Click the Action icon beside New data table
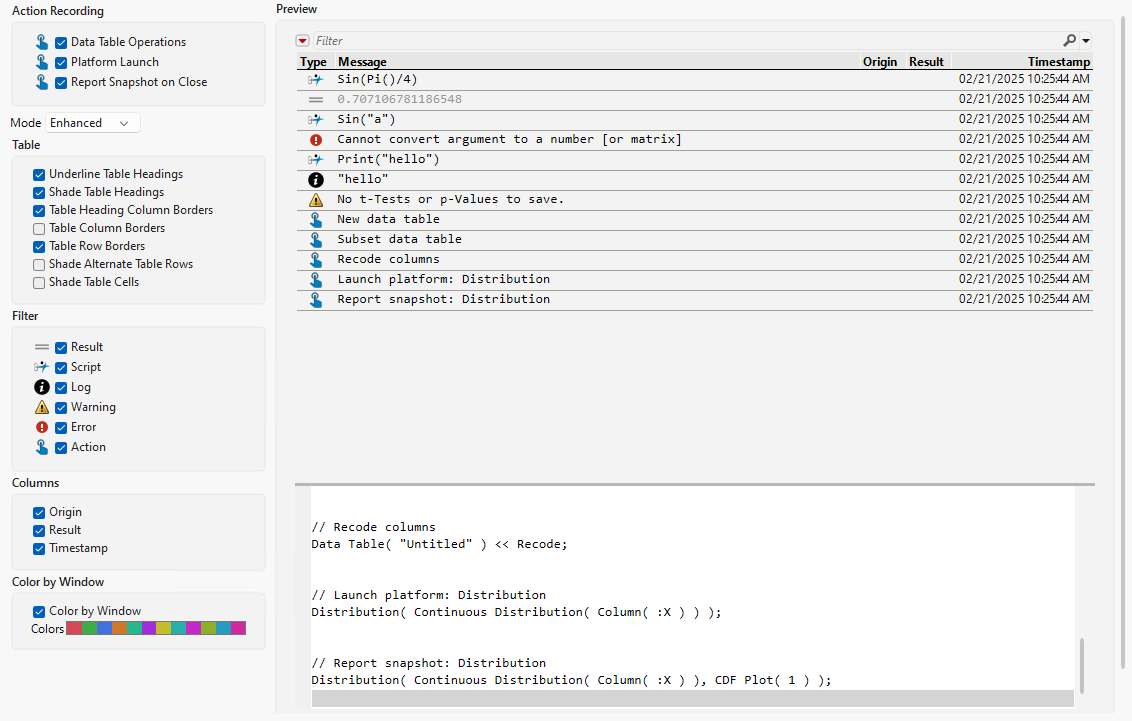Screen dimensions: 1132x721 [x=315, y=219]
